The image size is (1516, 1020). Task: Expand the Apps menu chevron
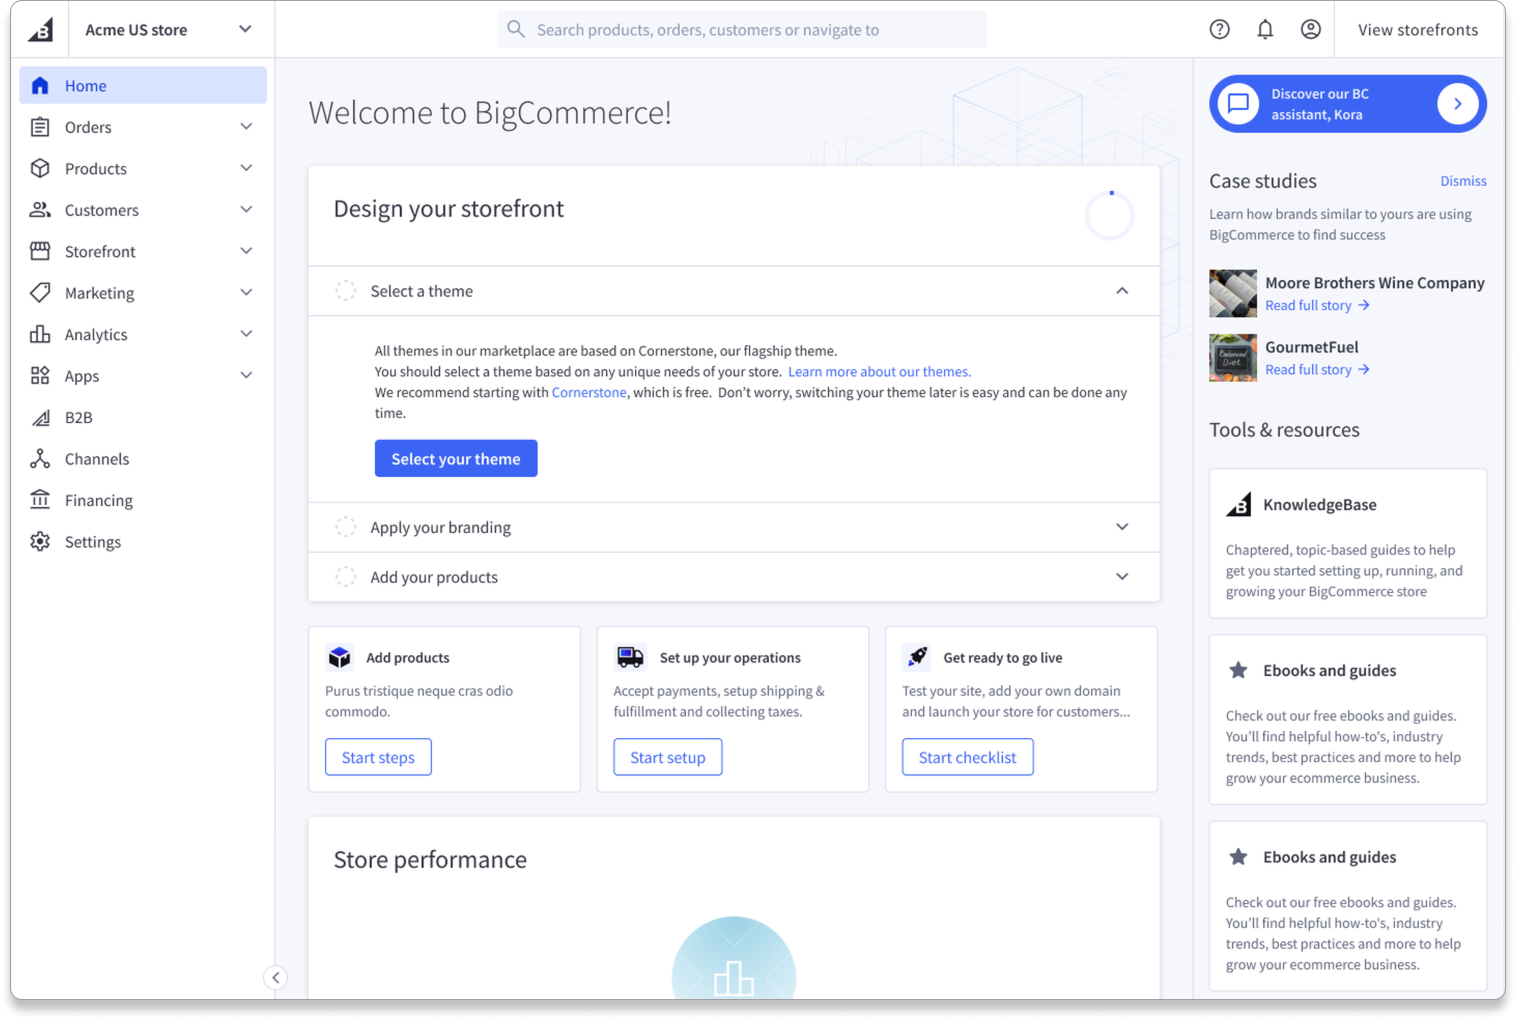point(246,376)
